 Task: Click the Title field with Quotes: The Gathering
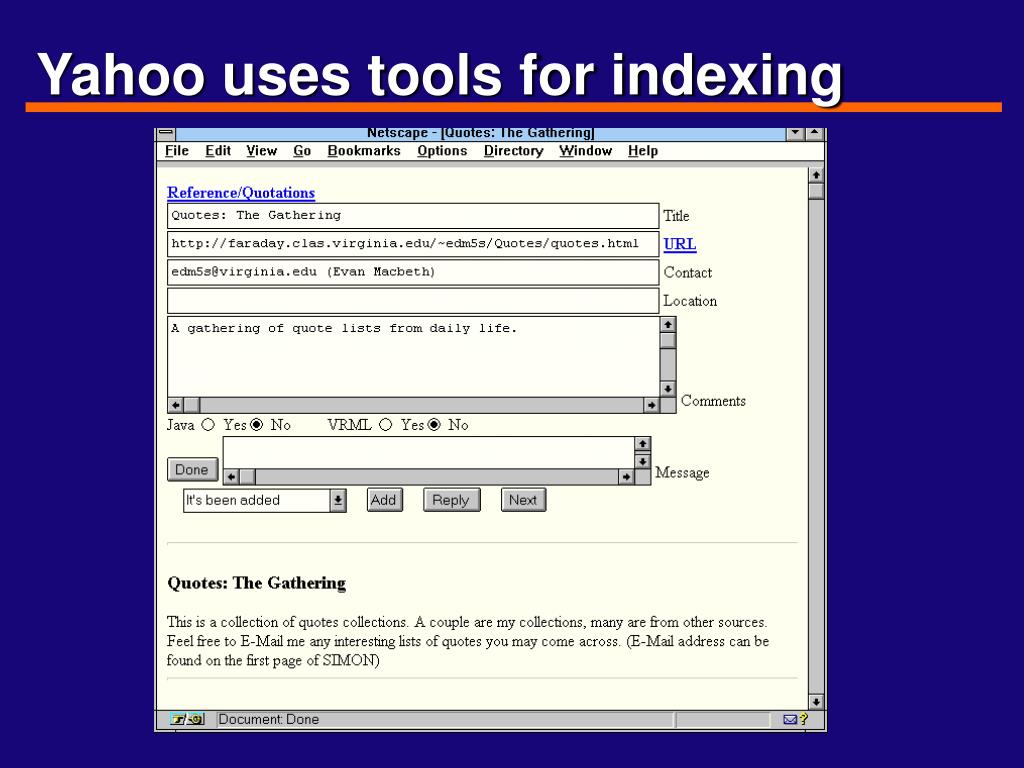coord(413,216)
